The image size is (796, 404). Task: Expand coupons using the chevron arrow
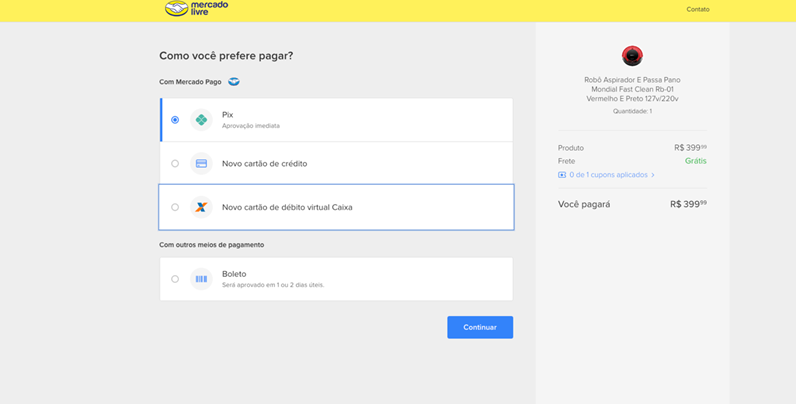point(653,175)
